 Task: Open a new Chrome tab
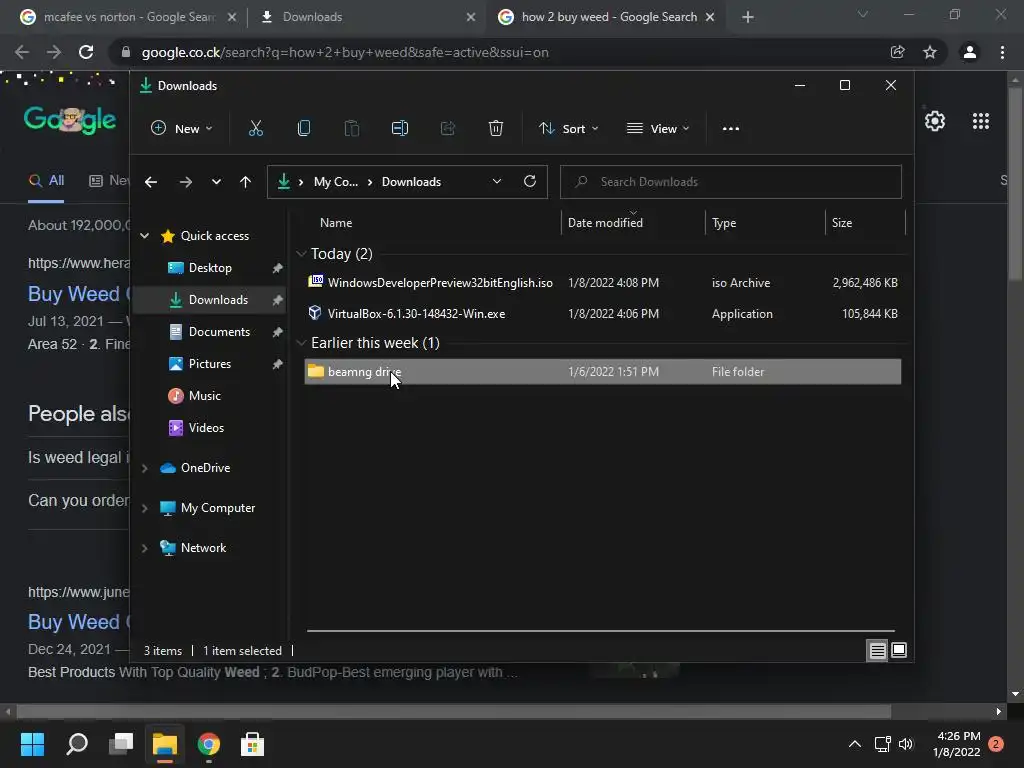pos(748,17)
